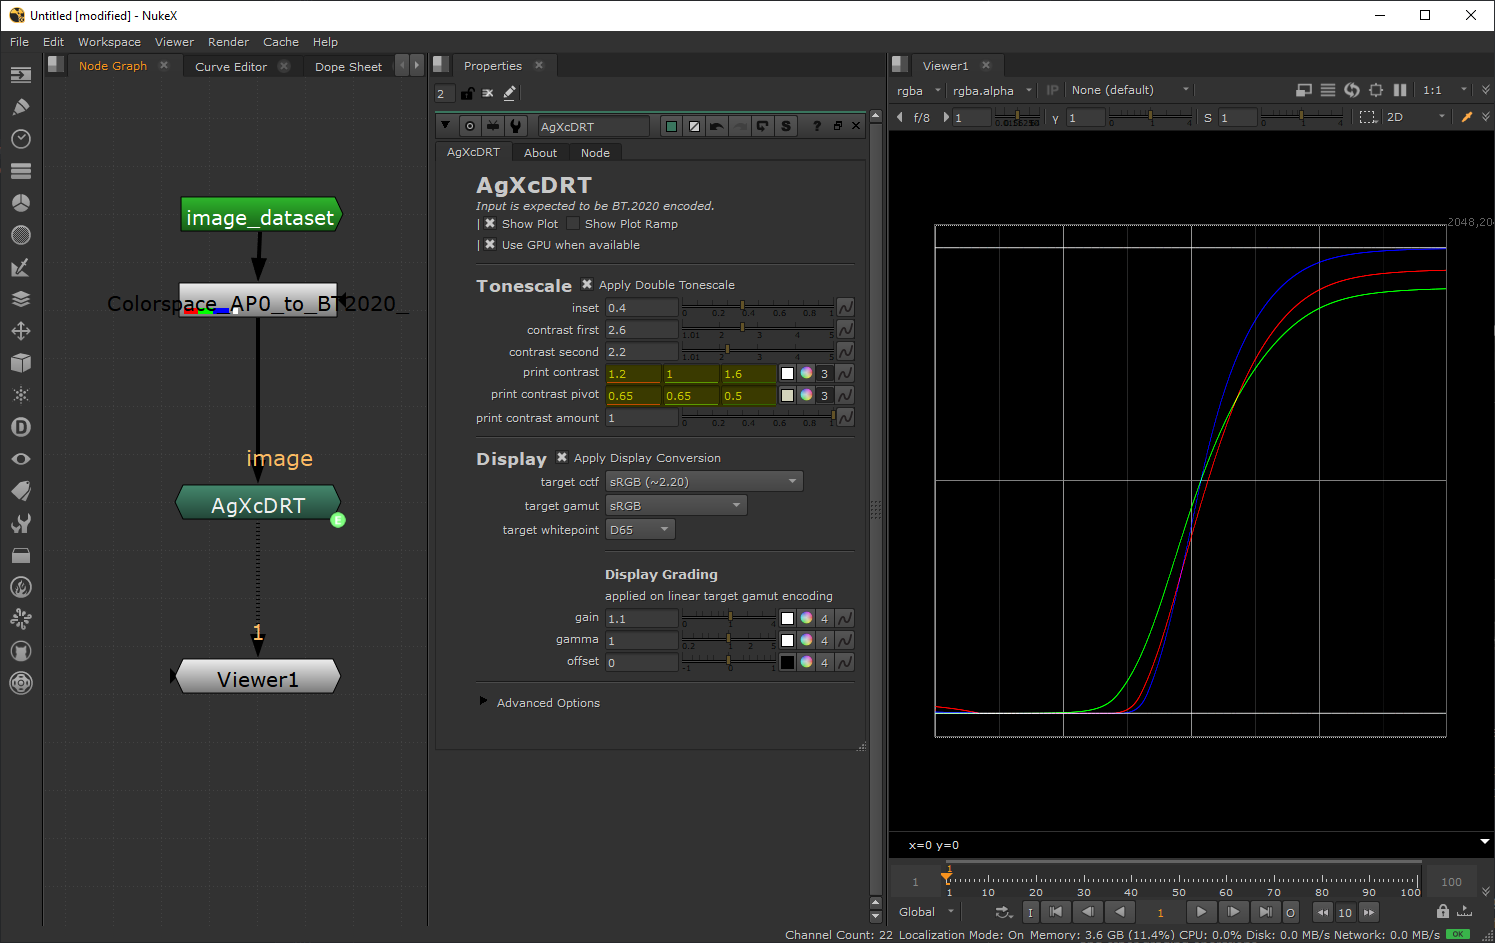The image size is (1495, 943).
Task: Open the Filter nodes toolbar menu
Action: click(21, 235)
